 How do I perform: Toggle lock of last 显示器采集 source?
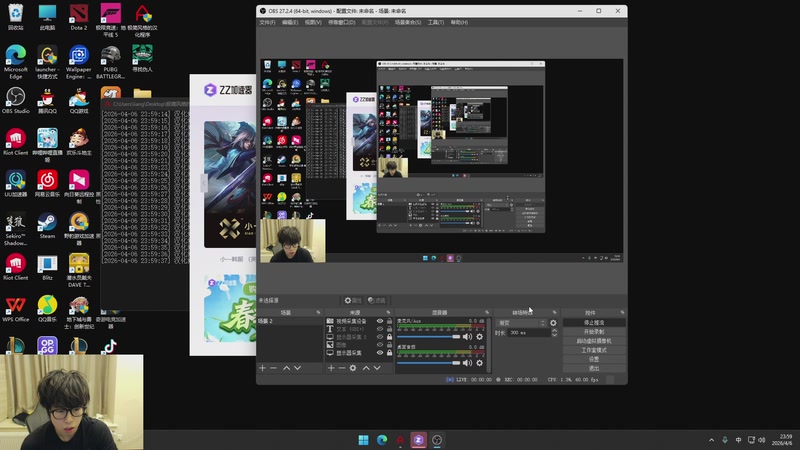pos(389,353)
